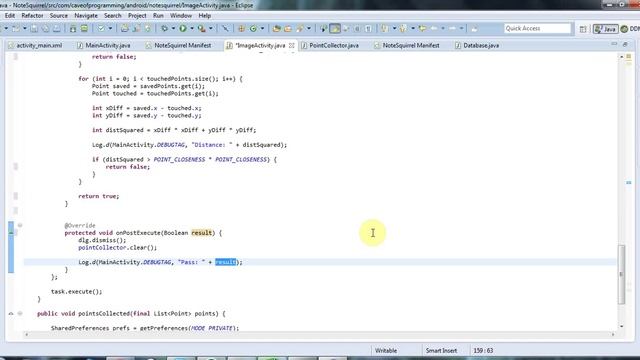
Task: Click the Next Annotation icon
Action: (x=384, y=29)
